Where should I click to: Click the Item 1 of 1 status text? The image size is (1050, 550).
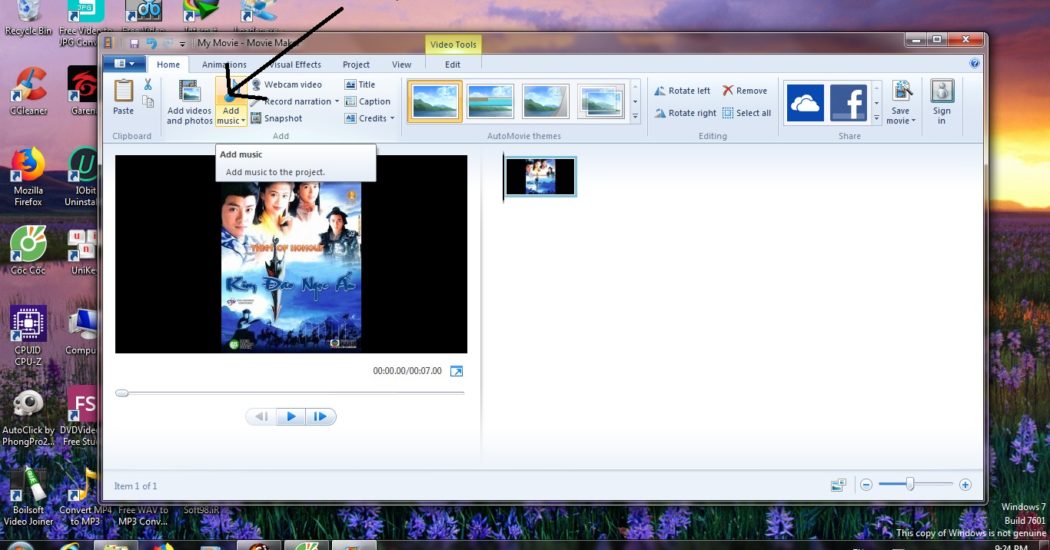click(135, 486)
